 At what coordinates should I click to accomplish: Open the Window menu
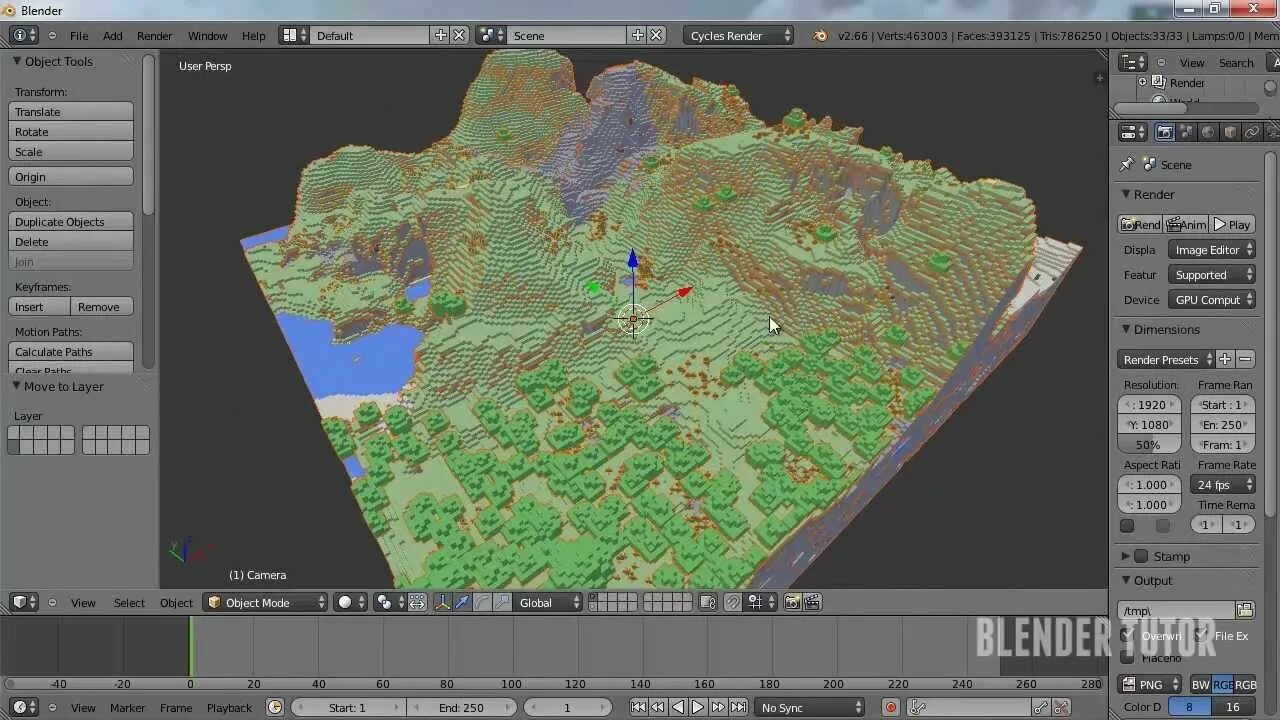[207, 35]
